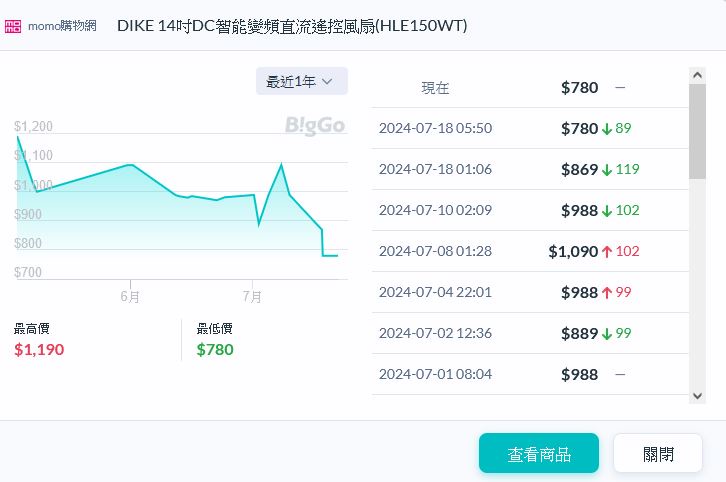Select the 2024-07-01 08:04 price row
The width and height of the screenshot is (726, 482).
point(529,374)
